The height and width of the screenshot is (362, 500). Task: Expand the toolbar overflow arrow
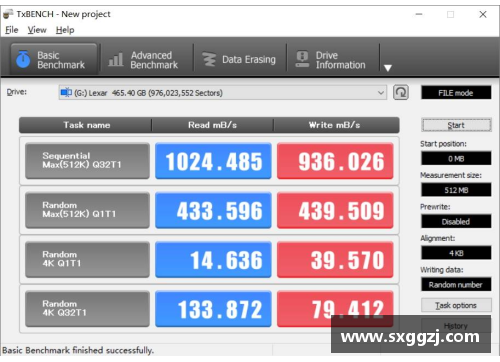pyautogui.click(x=388, y=68)
